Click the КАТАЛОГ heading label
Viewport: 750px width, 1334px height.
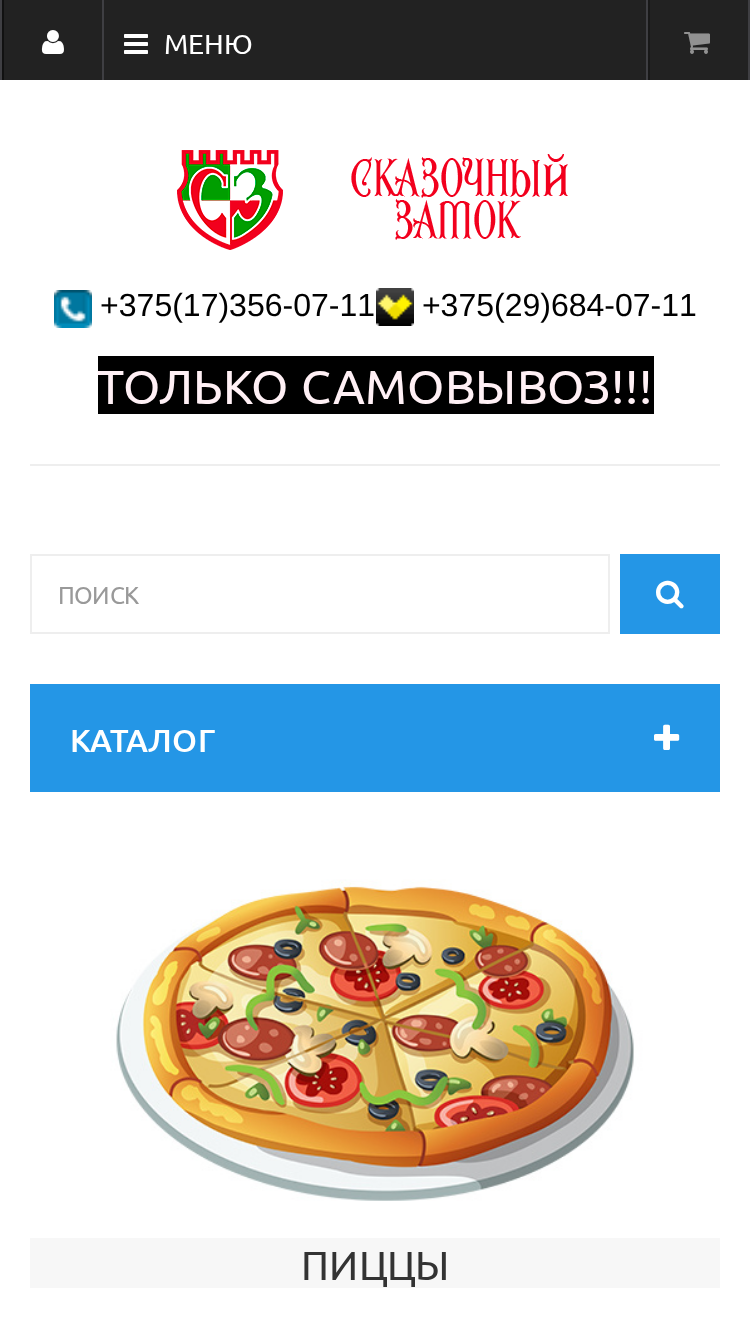(x=143, y=741)
